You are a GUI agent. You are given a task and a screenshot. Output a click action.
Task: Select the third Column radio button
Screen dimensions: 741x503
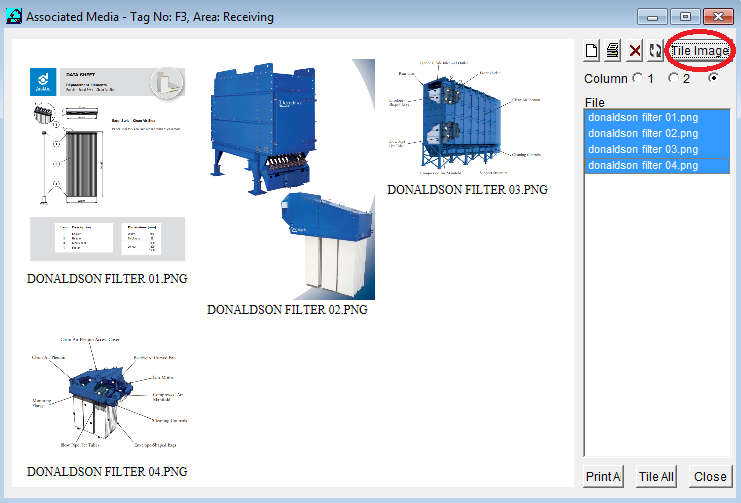[x=714, y=78]
